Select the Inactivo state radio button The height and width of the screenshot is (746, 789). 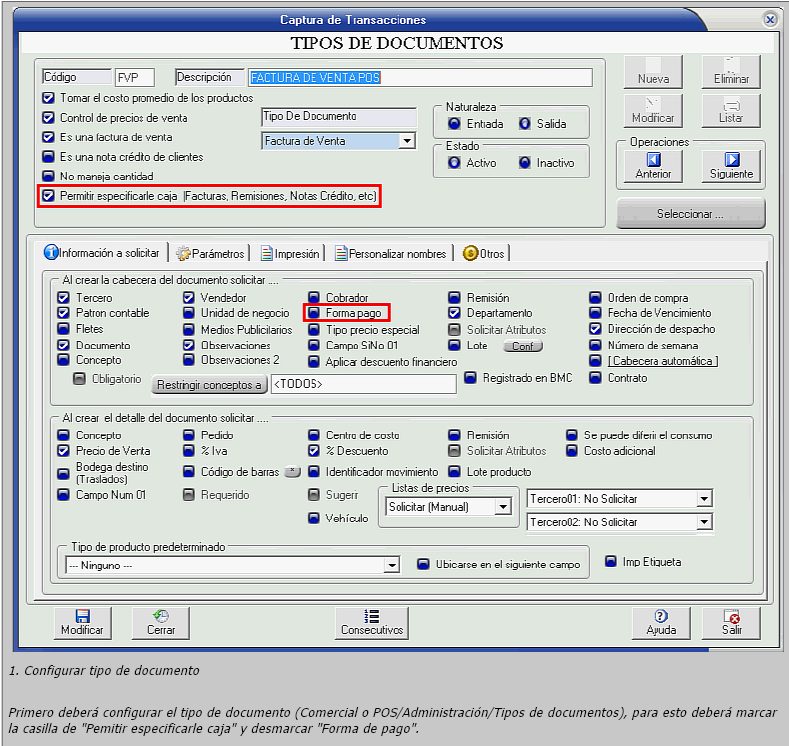pos(525,162)
